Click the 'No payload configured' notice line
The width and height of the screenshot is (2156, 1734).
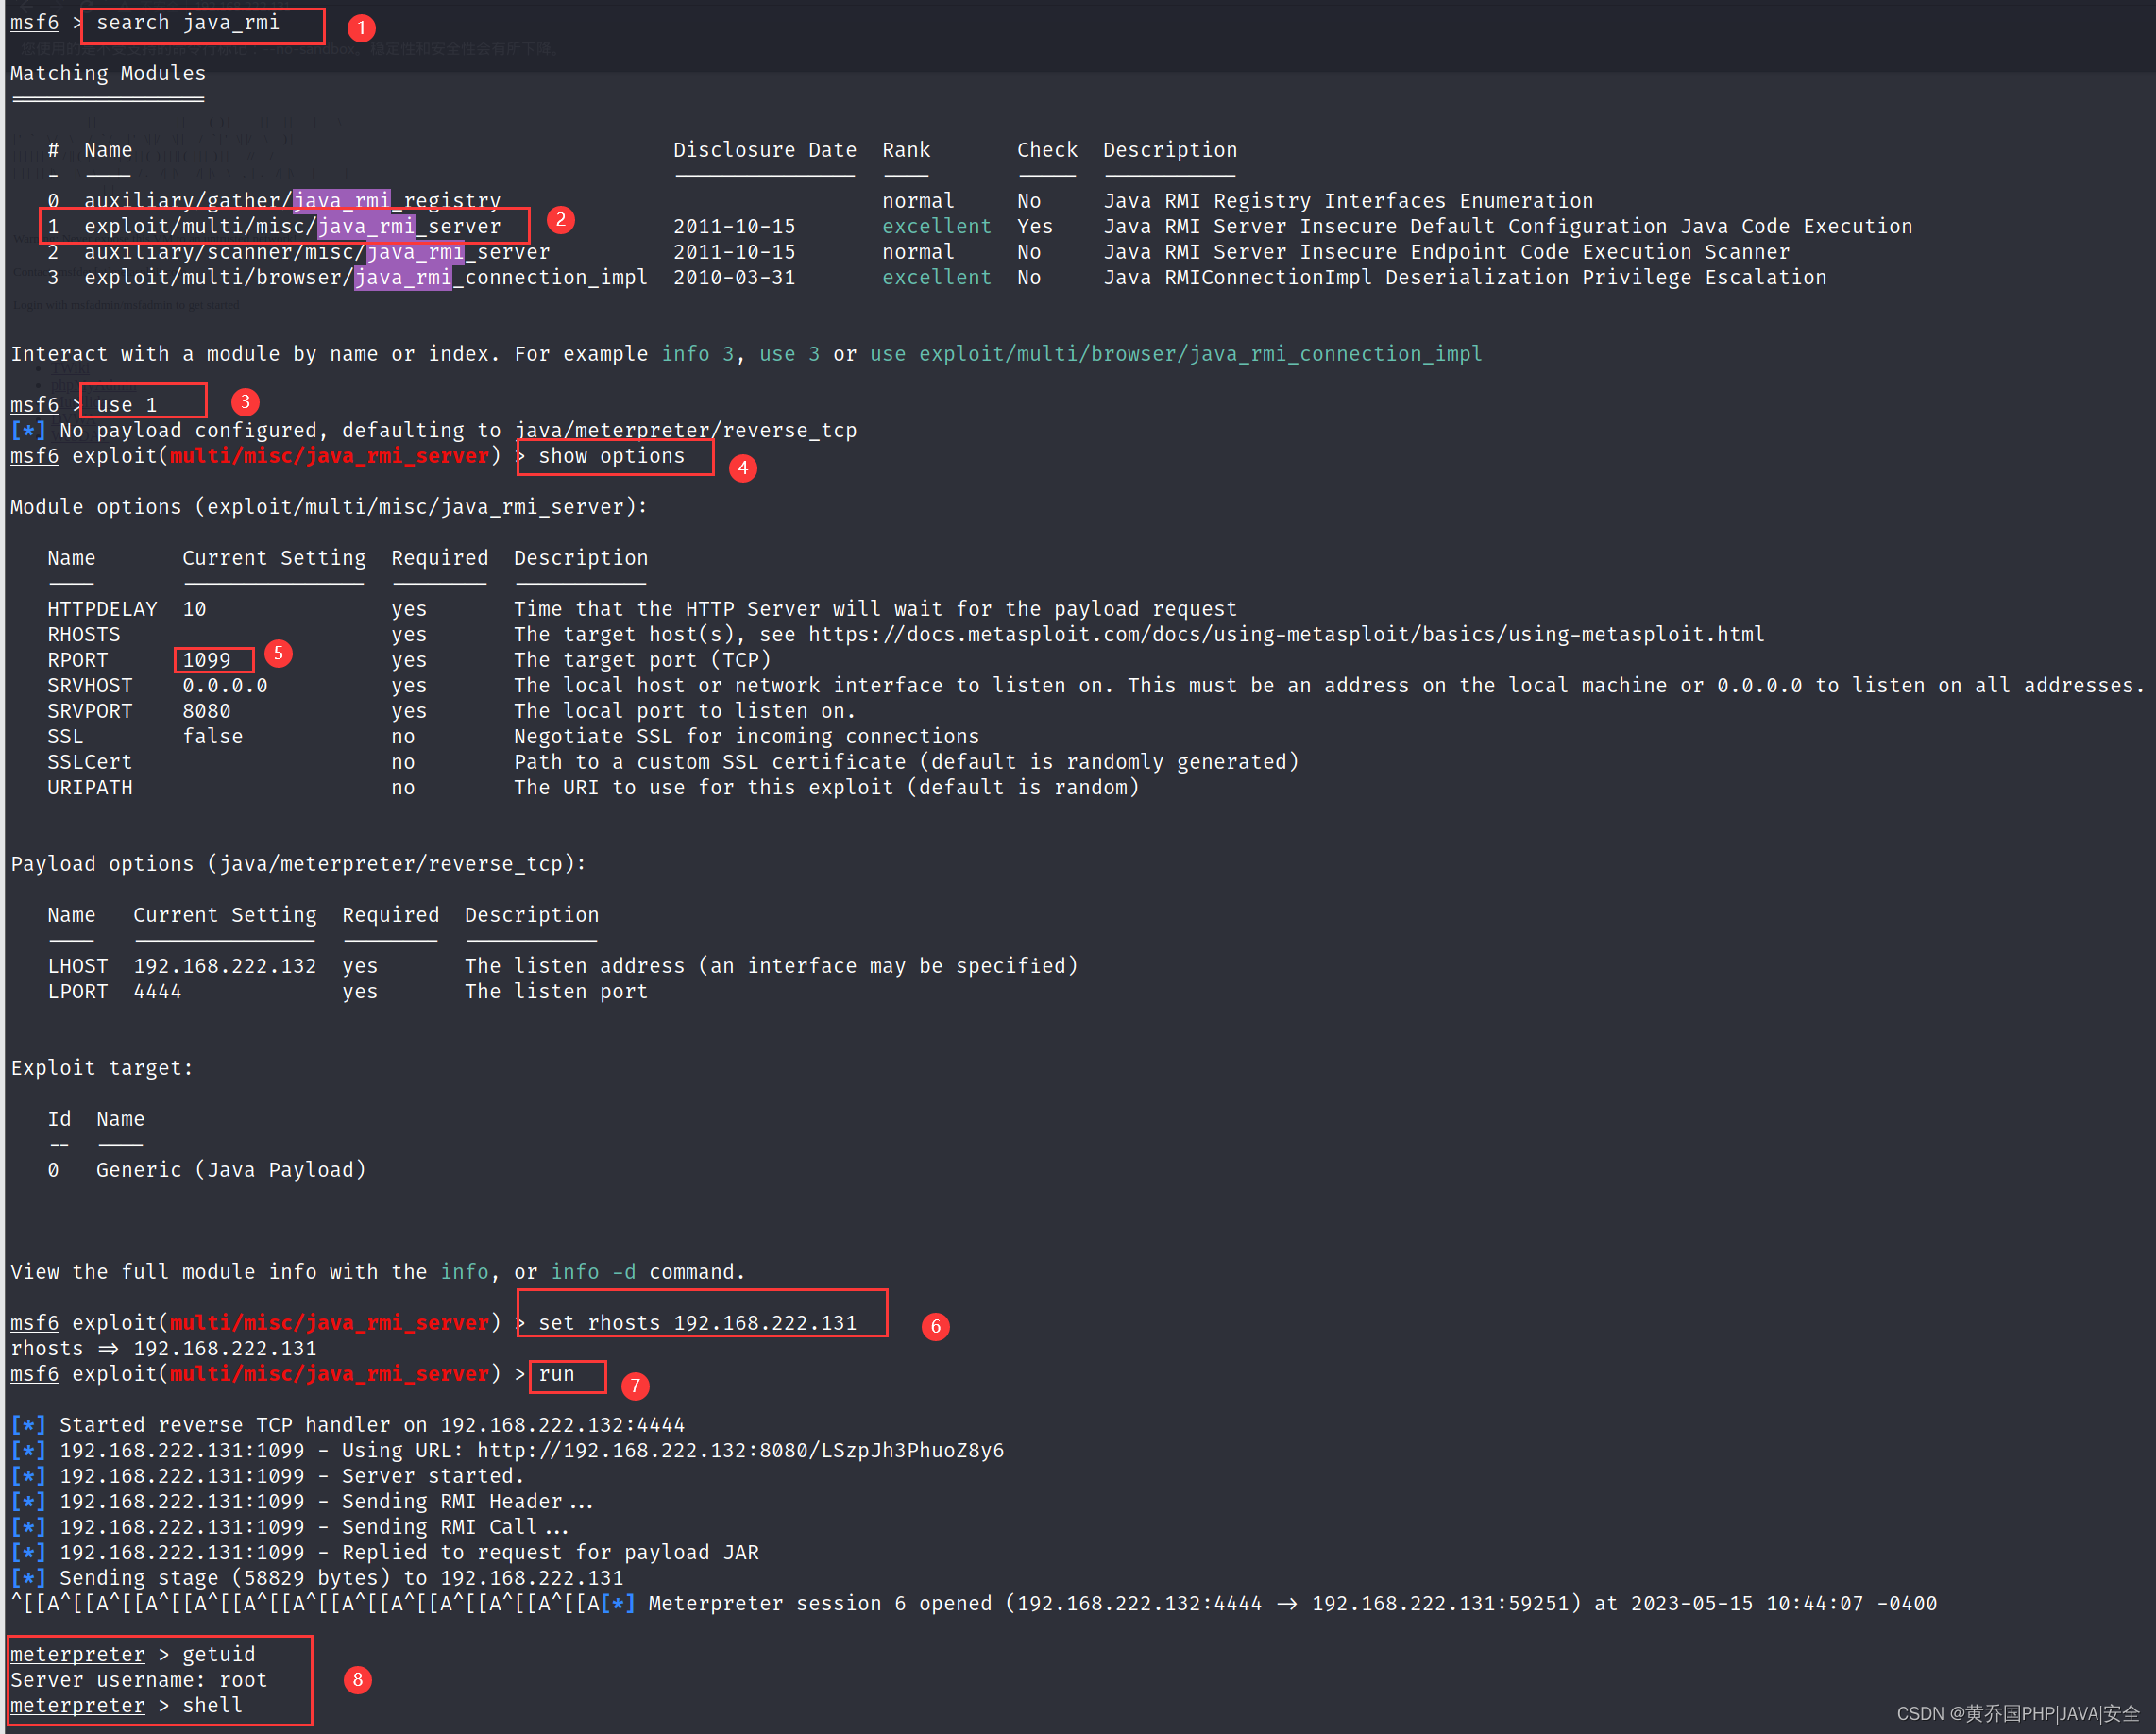(433, 431)
